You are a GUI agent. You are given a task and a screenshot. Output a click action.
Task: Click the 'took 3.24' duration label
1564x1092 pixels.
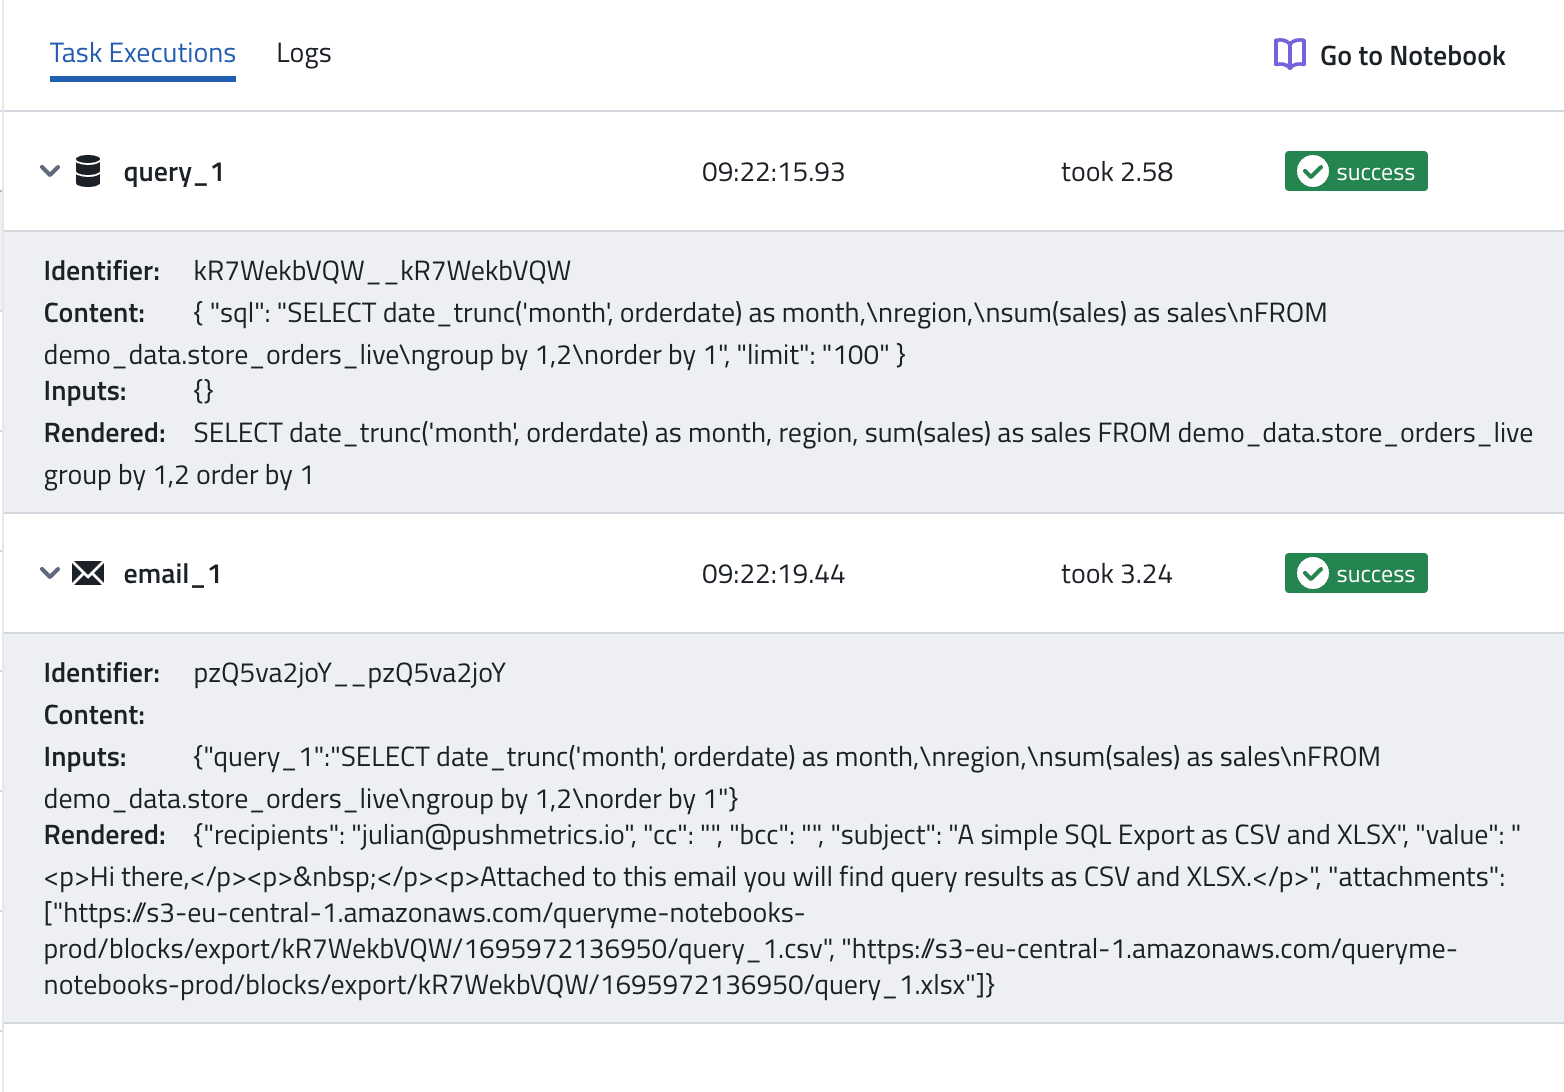1116,574
